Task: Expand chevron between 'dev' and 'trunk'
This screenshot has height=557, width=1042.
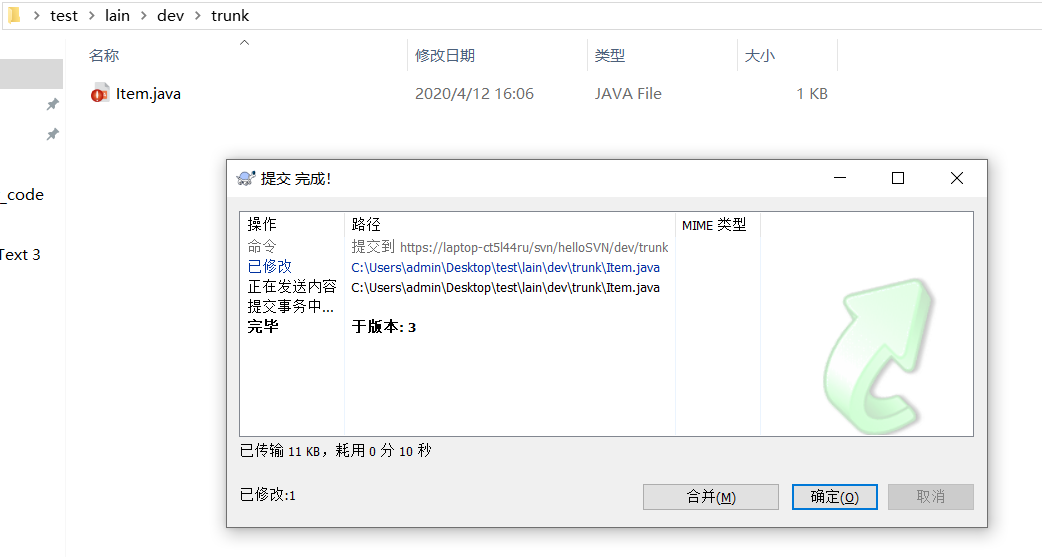Action: pos(197,15)
